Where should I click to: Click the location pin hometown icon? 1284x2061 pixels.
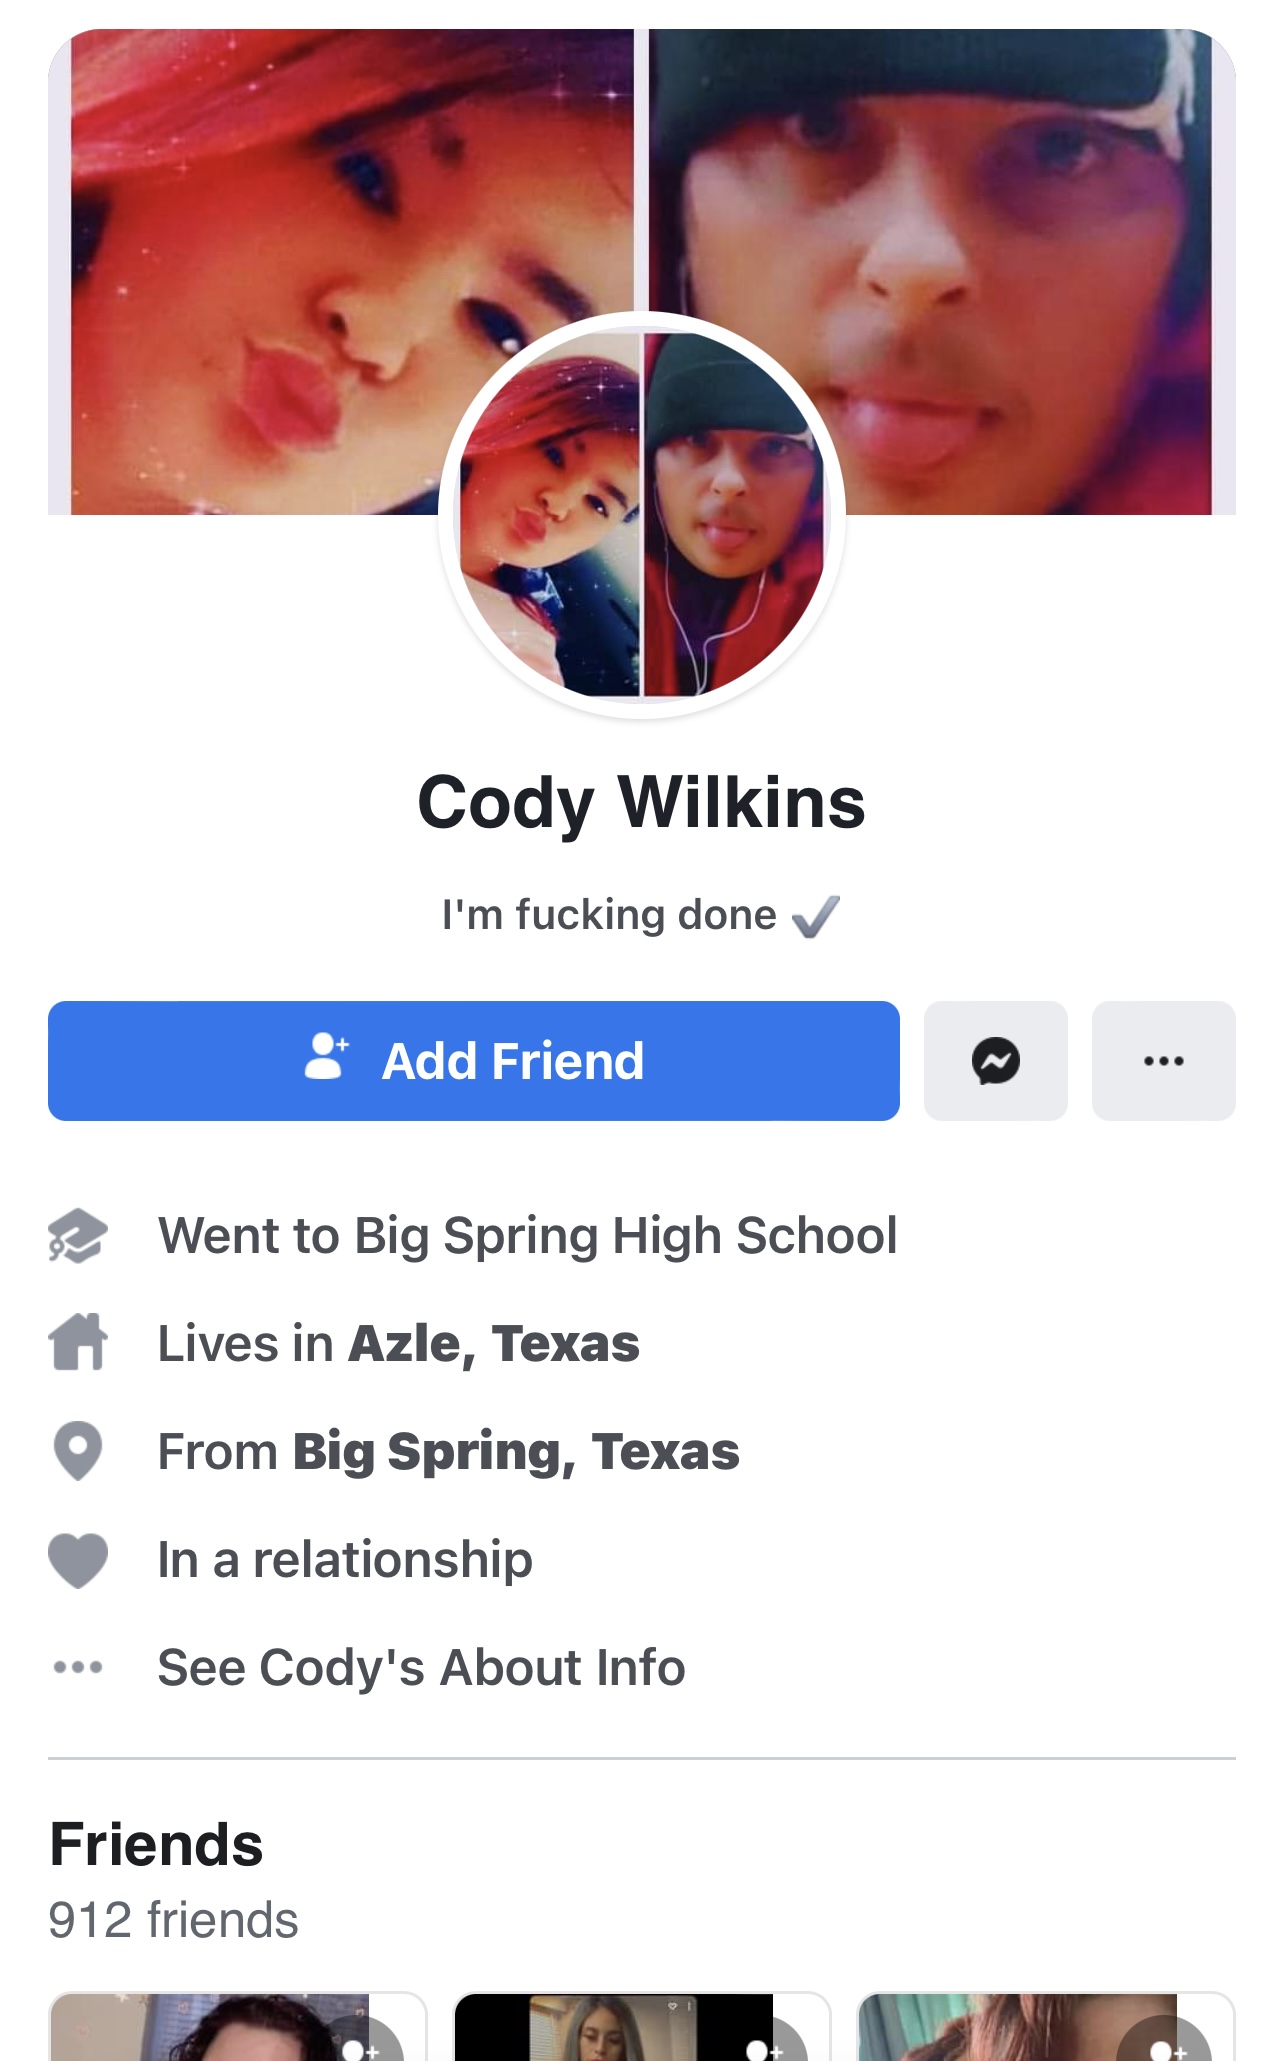(x=78, y=1450)
